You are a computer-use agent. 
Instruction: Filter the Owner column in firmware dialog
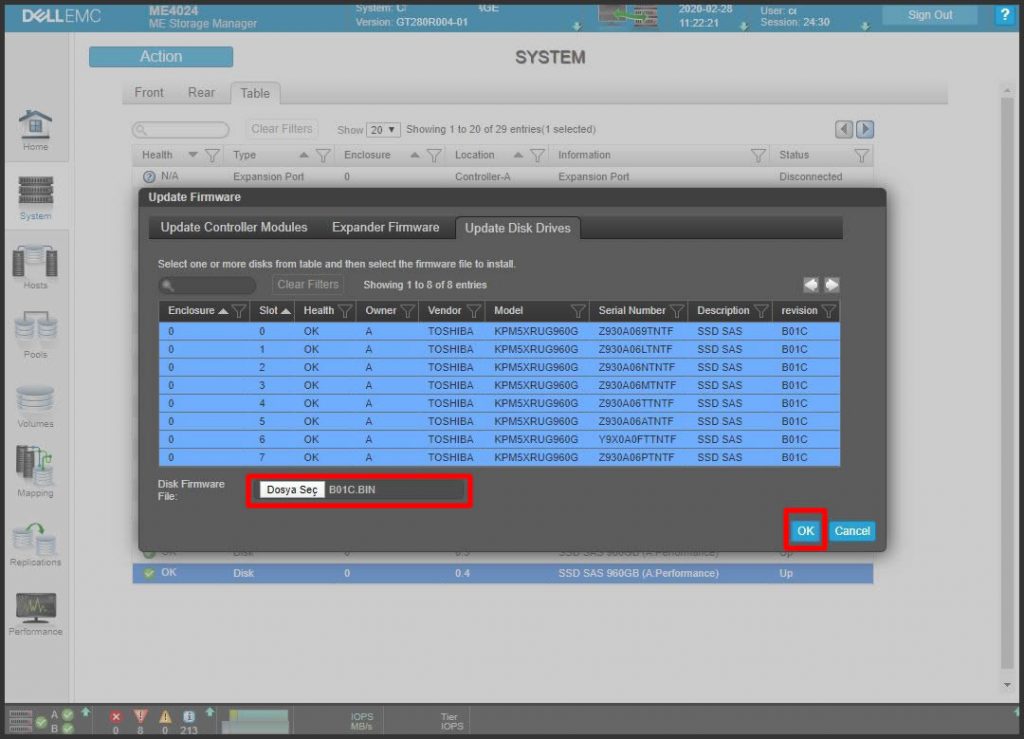pos(408,311)
